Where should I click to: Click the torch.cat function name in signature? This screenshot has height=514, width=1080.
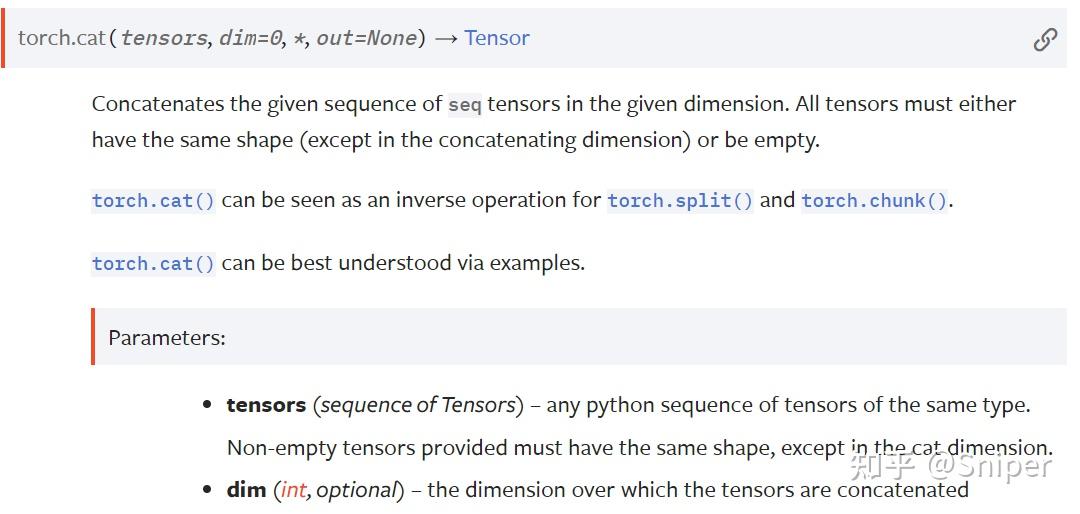pyautogui.click(x=61, y=38)
